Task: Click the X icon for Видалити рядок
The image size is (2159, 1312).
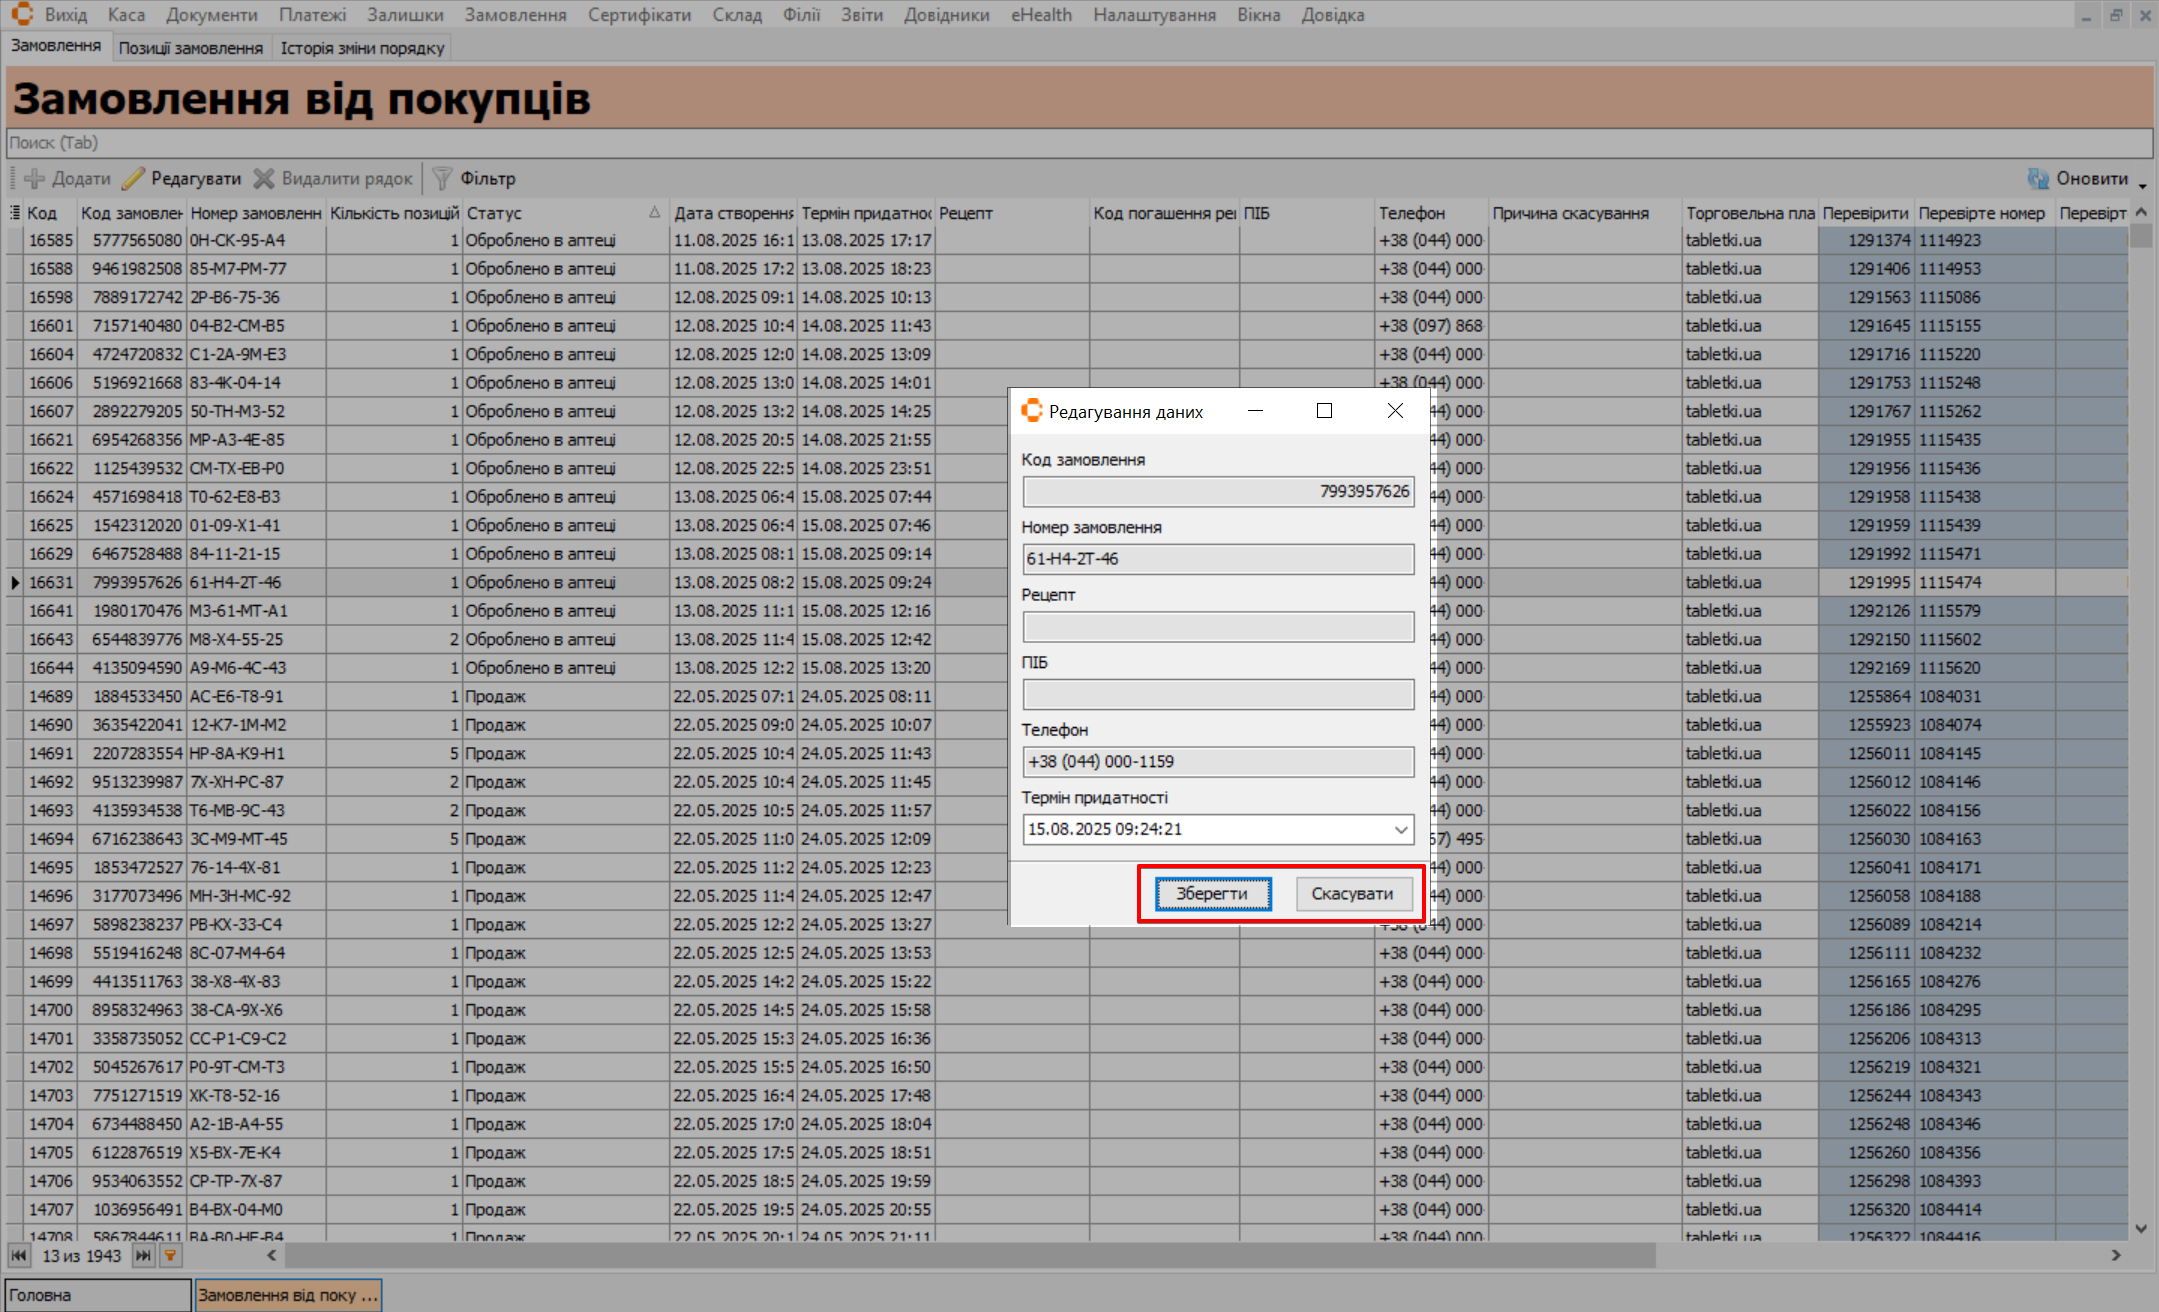Action: [x=264, y=179]
